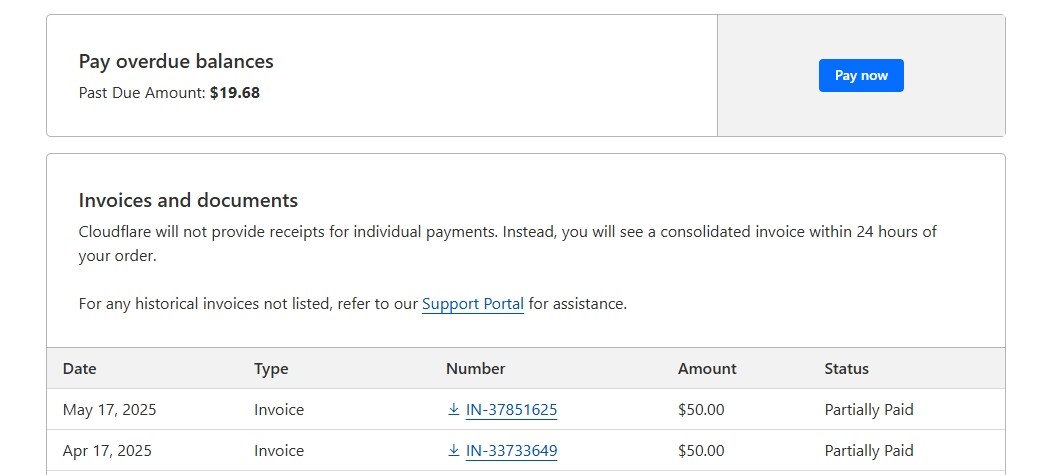The width and height of the screenshot is (1047, 475).
Task: Click download icon for invoice IN-33733649
Action: coord(453,450)
